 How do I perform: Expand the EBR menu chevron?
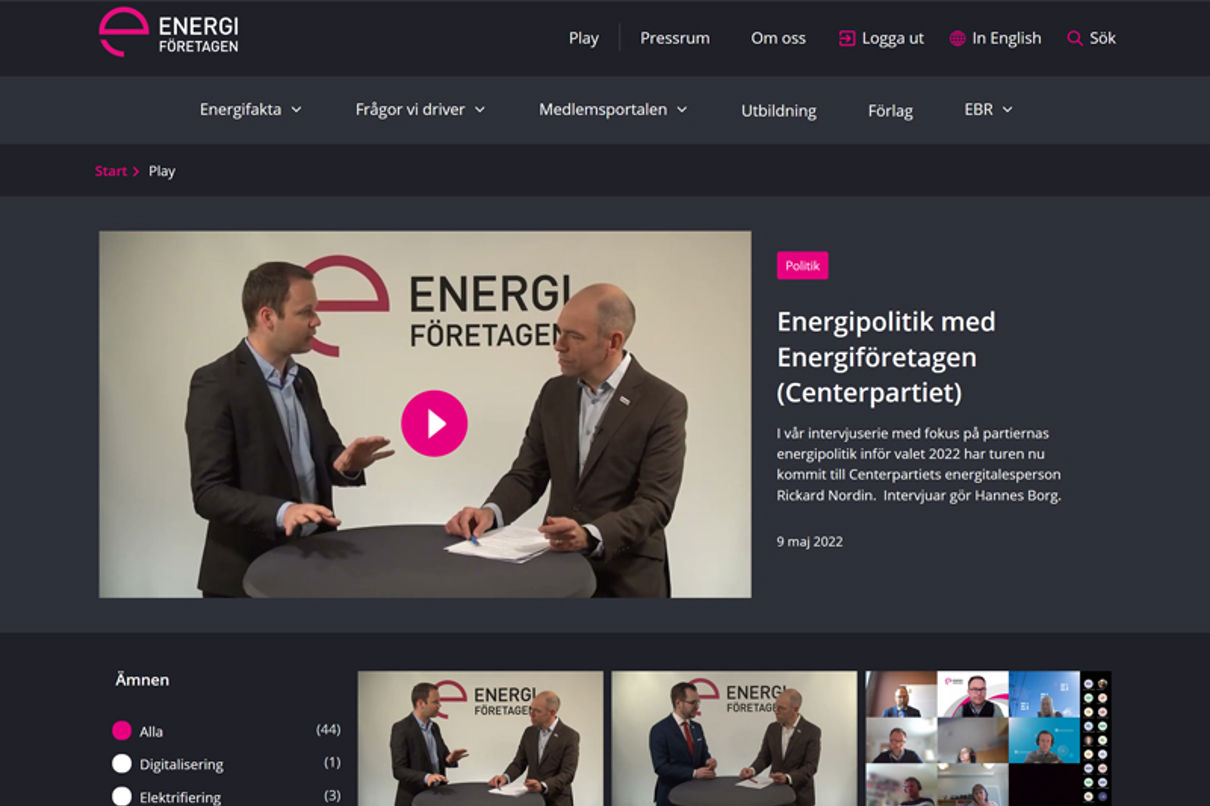click(x=1007, y=109)
